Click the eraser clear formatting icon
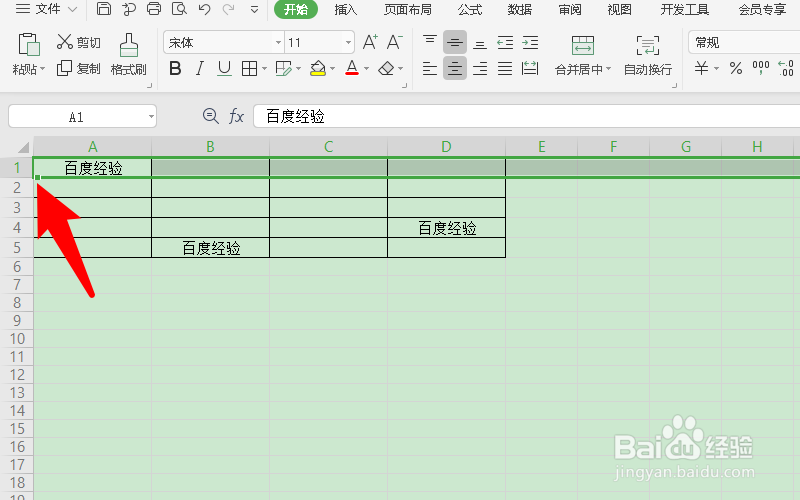Screen dimensions: 800x500 tap(386, 68)
